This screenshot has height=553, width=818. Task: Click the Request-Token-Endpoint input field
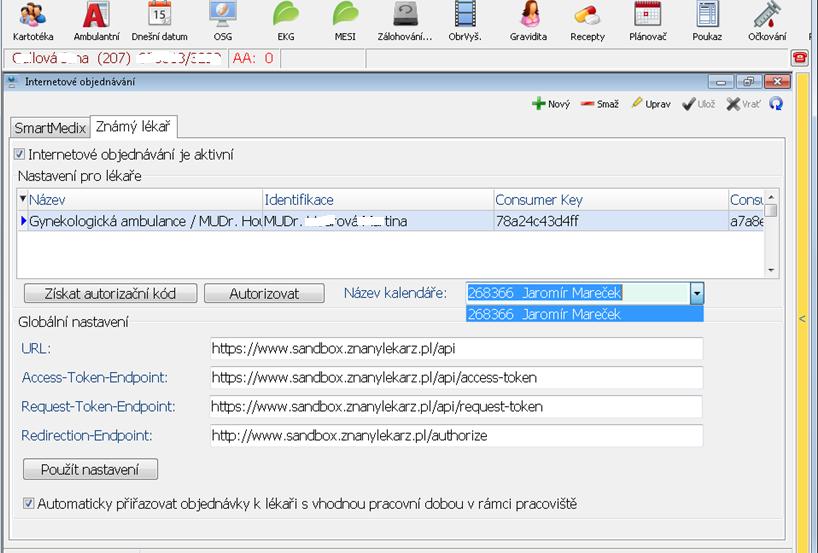coord(456,406)
